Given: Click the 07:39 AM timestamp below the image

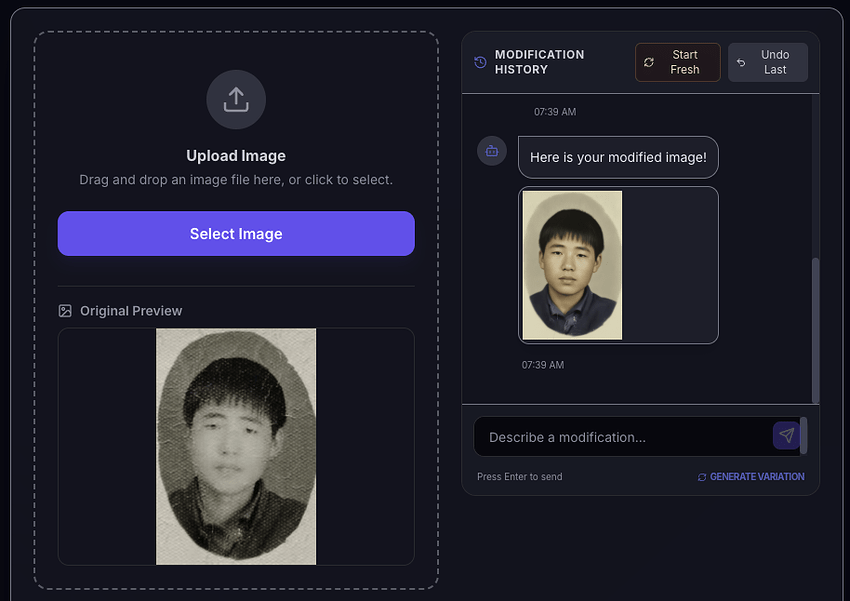Looking at the screenshot, I should click(x=543, y=365).
